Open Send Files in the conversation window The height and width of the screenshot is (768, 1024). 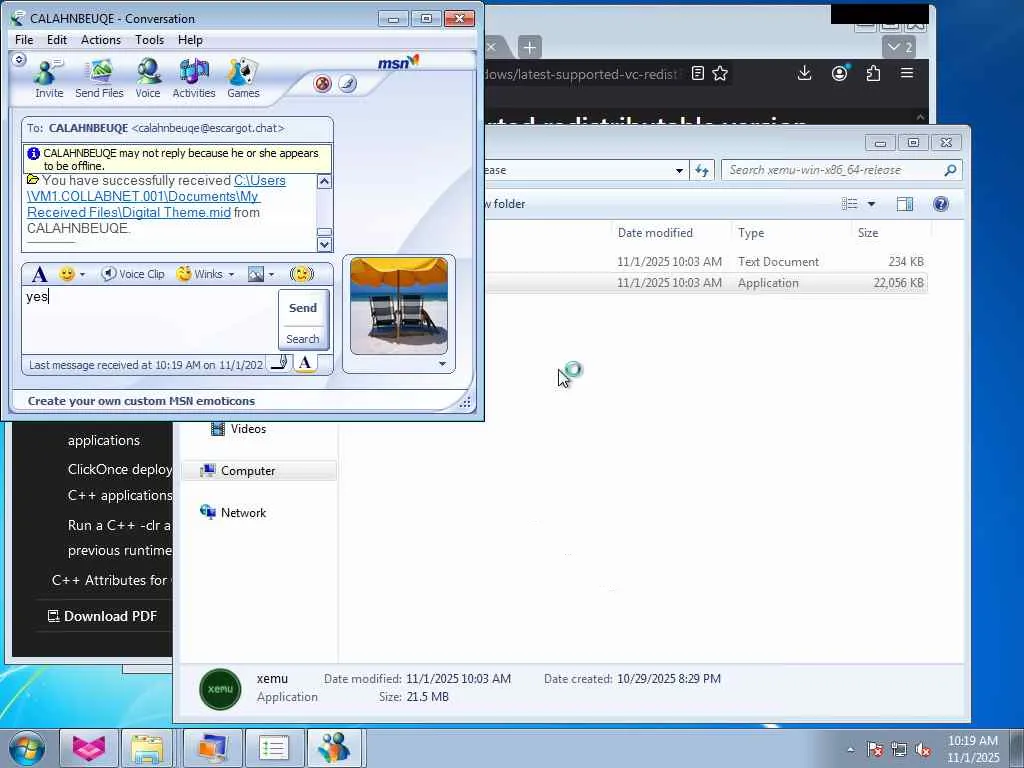(99, 78)
